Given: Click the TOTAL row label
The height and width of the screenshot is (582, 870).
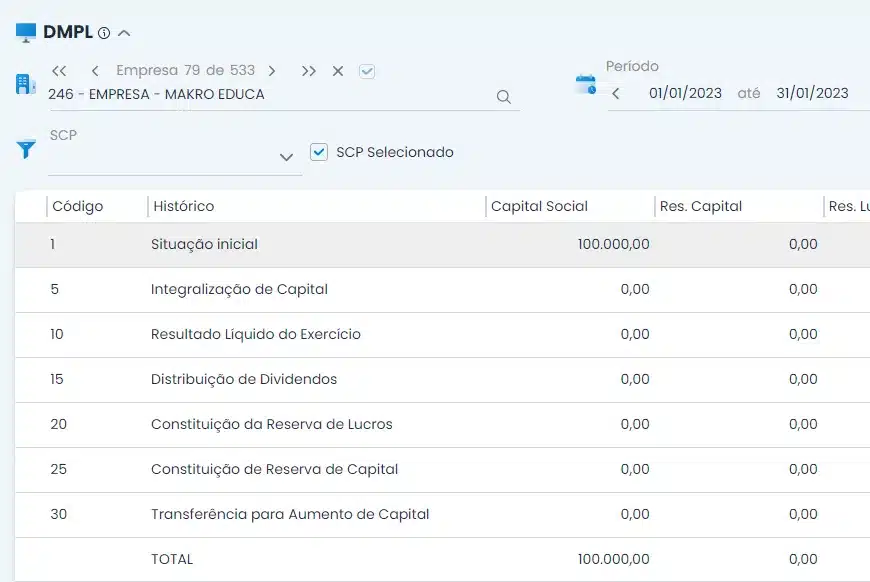Looking at the screenshot, I should [x=172, y=559].
